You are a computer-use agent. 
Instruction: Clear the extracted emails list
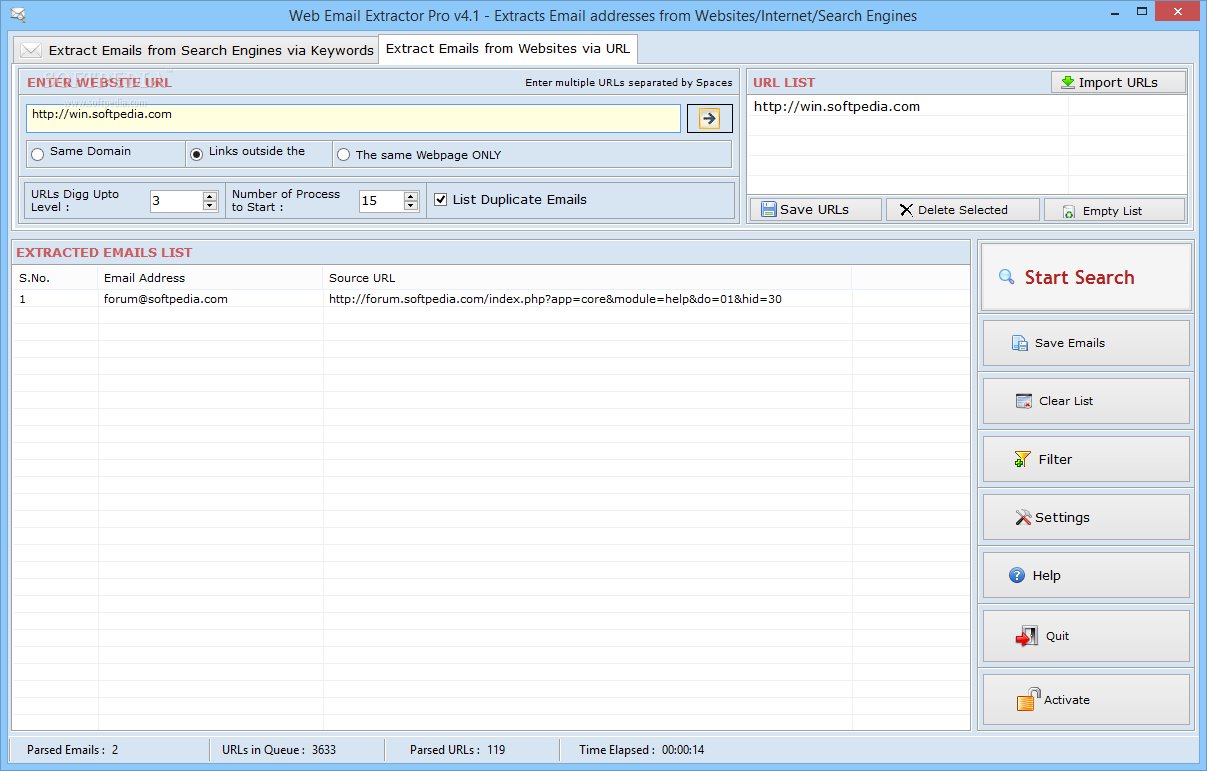1086,401
